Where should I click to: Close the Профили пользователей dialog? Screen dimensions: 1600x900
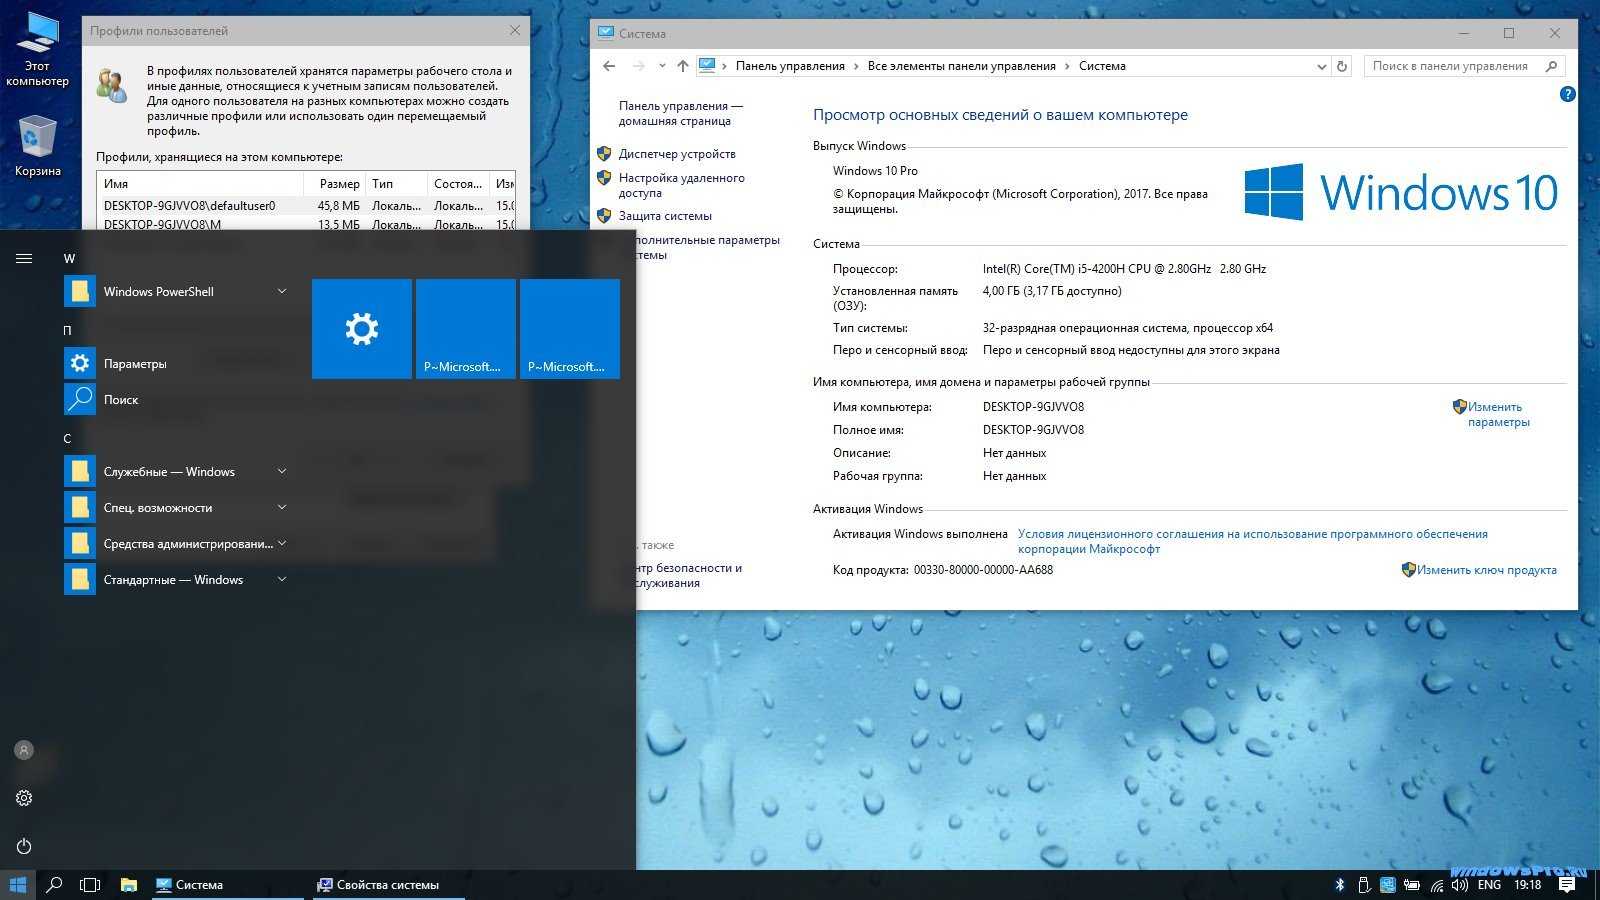tap(515, 30)
